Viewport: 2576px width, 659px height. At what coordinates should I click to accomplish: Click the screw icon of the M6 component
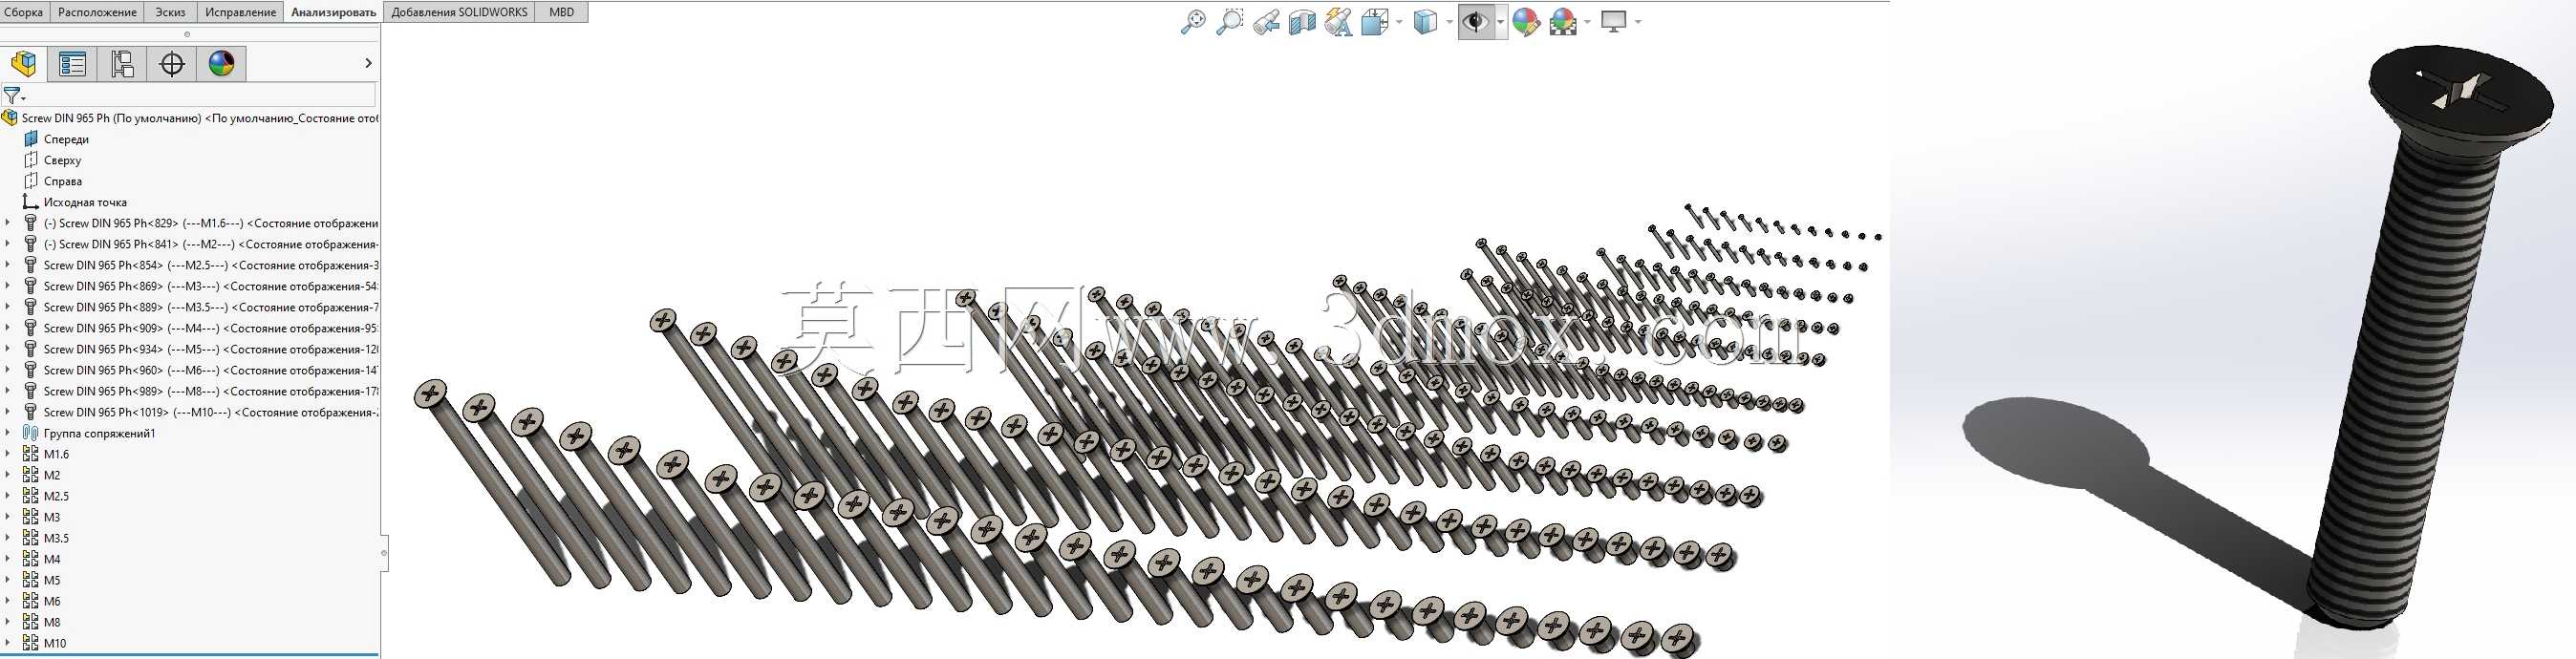(31, 370)
